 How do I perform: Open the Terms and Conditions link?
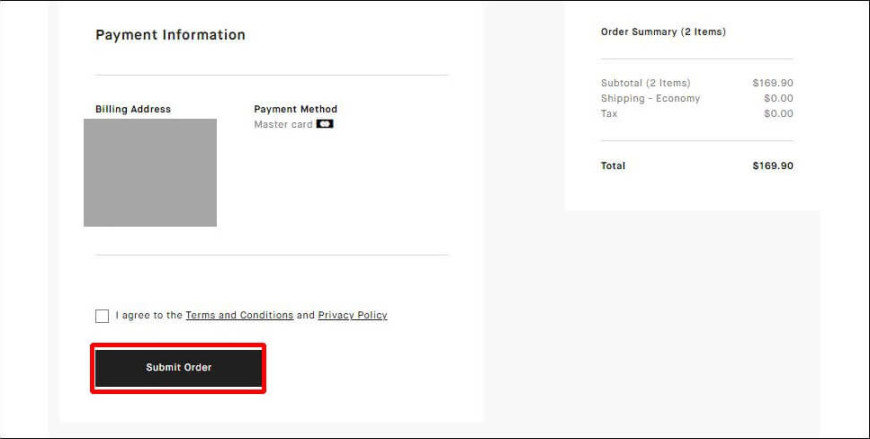(x=239, y=315)
